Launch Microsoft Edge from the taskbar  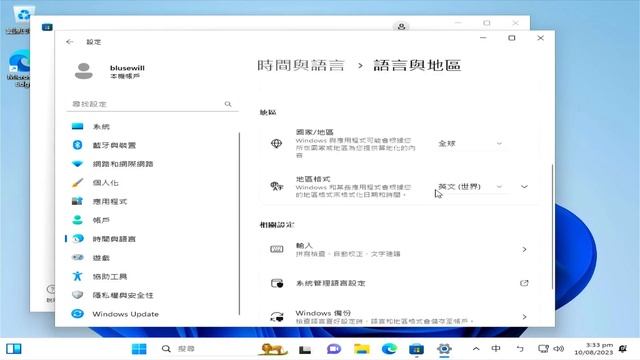click(x=389, y=349)
